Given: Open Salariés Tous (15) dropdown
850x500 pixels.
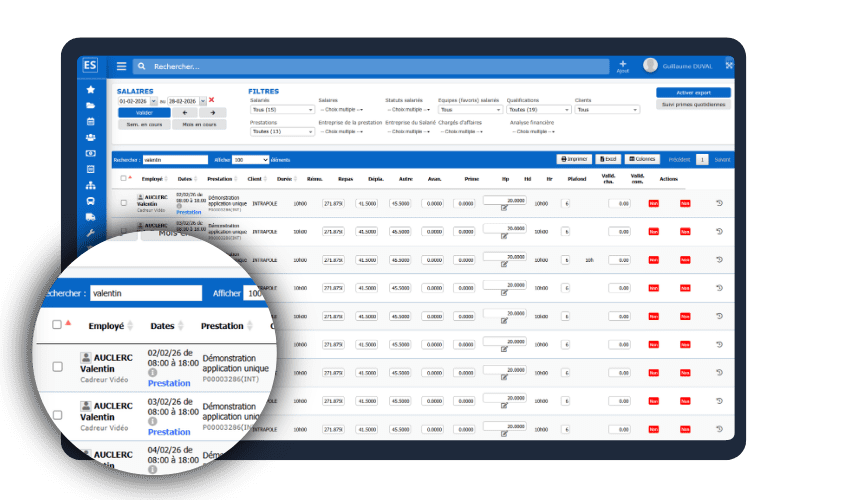Looking at the screenshot, I should coord(282,110).
